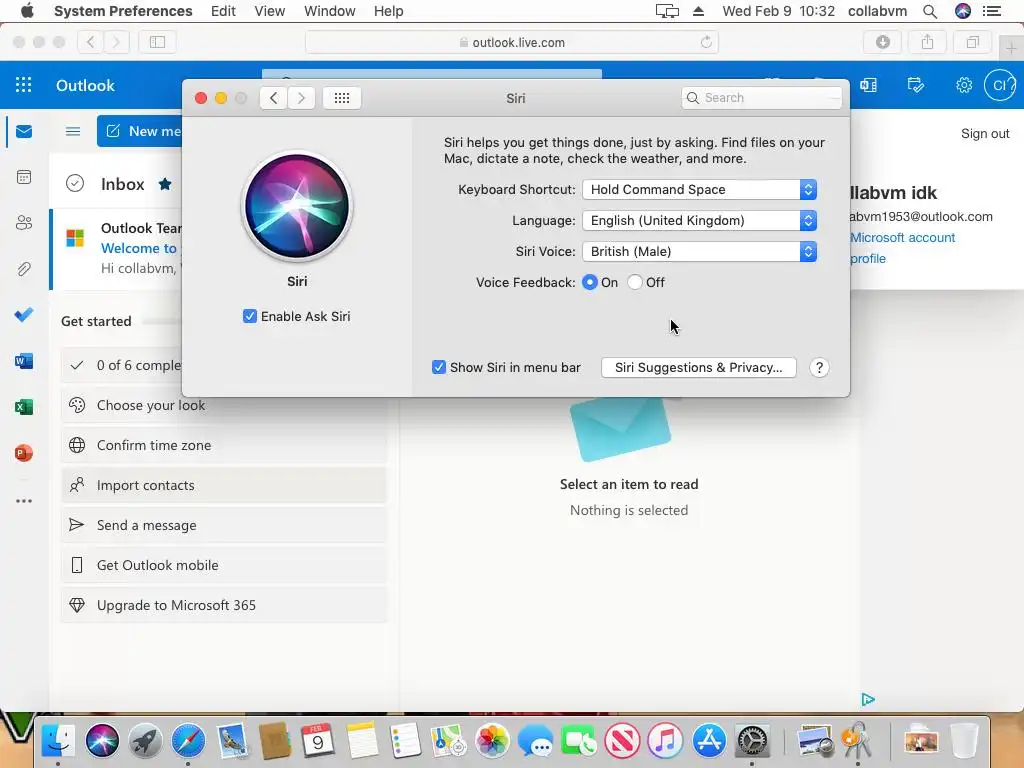
Task: Click Sign out in Outlook account panel
Action: [985, 134]
